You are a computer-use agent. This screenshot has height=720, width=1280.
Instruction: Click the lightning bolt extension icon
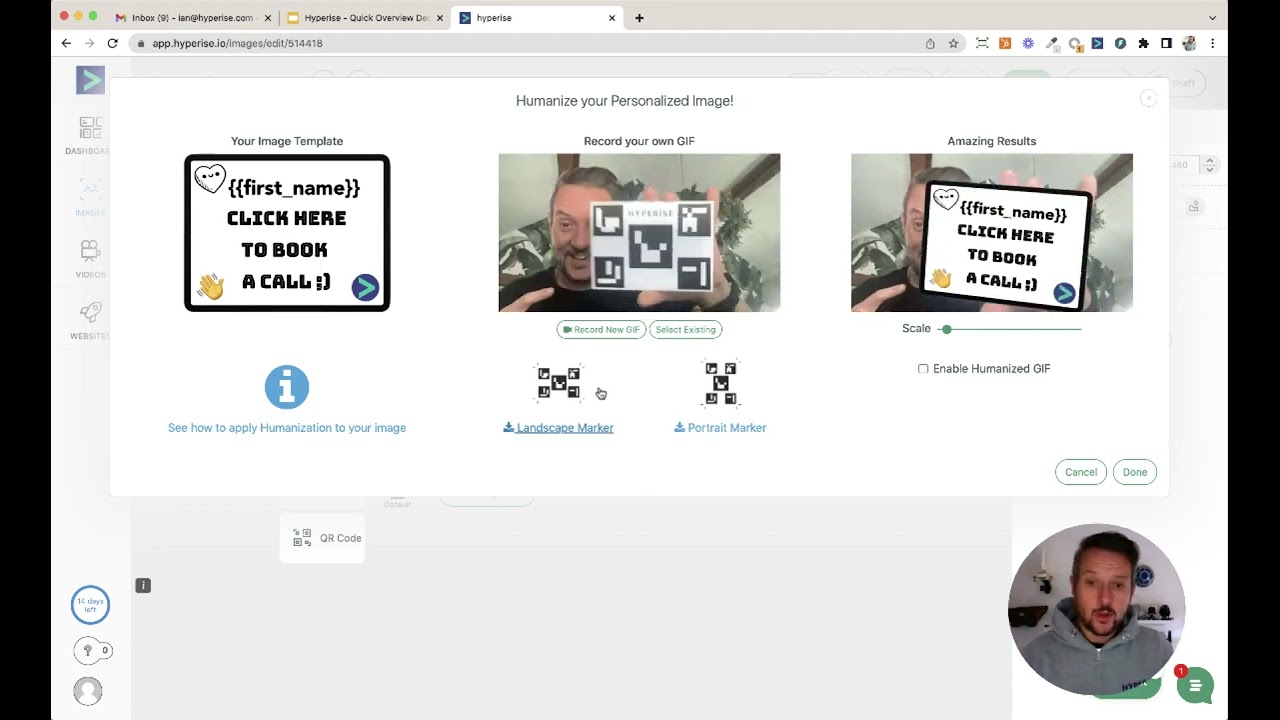(x=1120, y=43)
